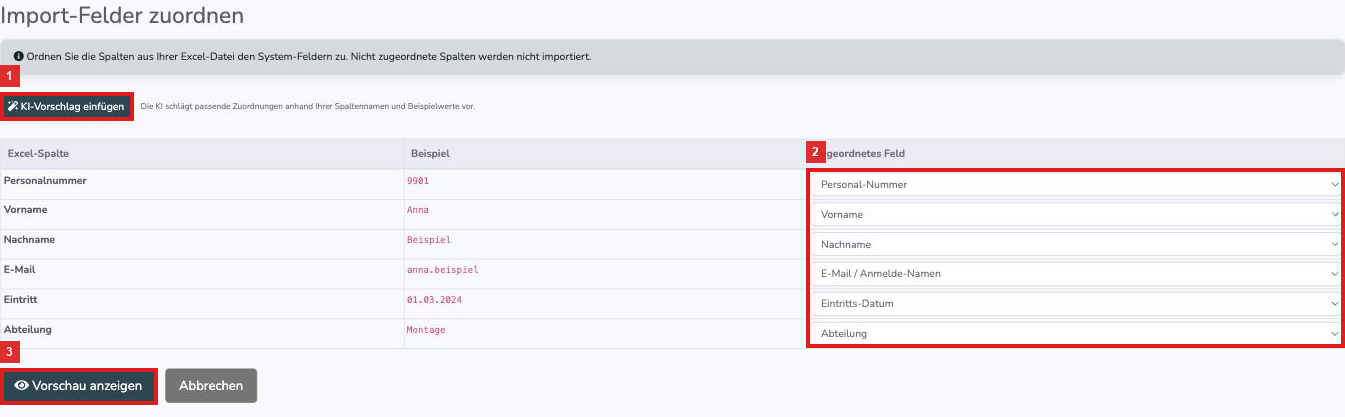Open the Vorname assigned field dropdown

(x=1076, y=214)
